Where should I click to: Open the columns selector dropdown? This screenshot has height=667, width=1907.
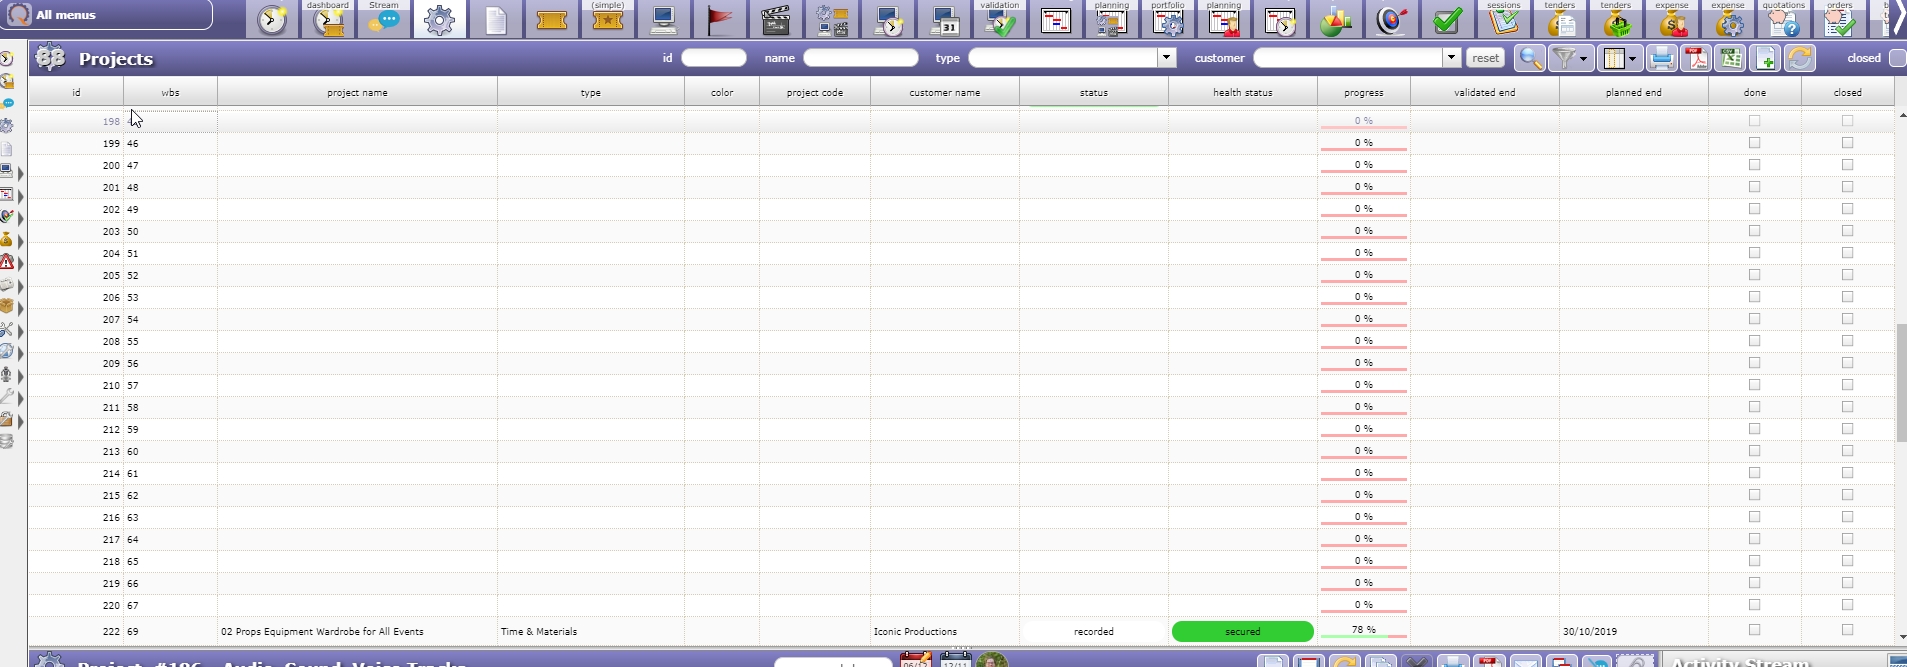1619,58
